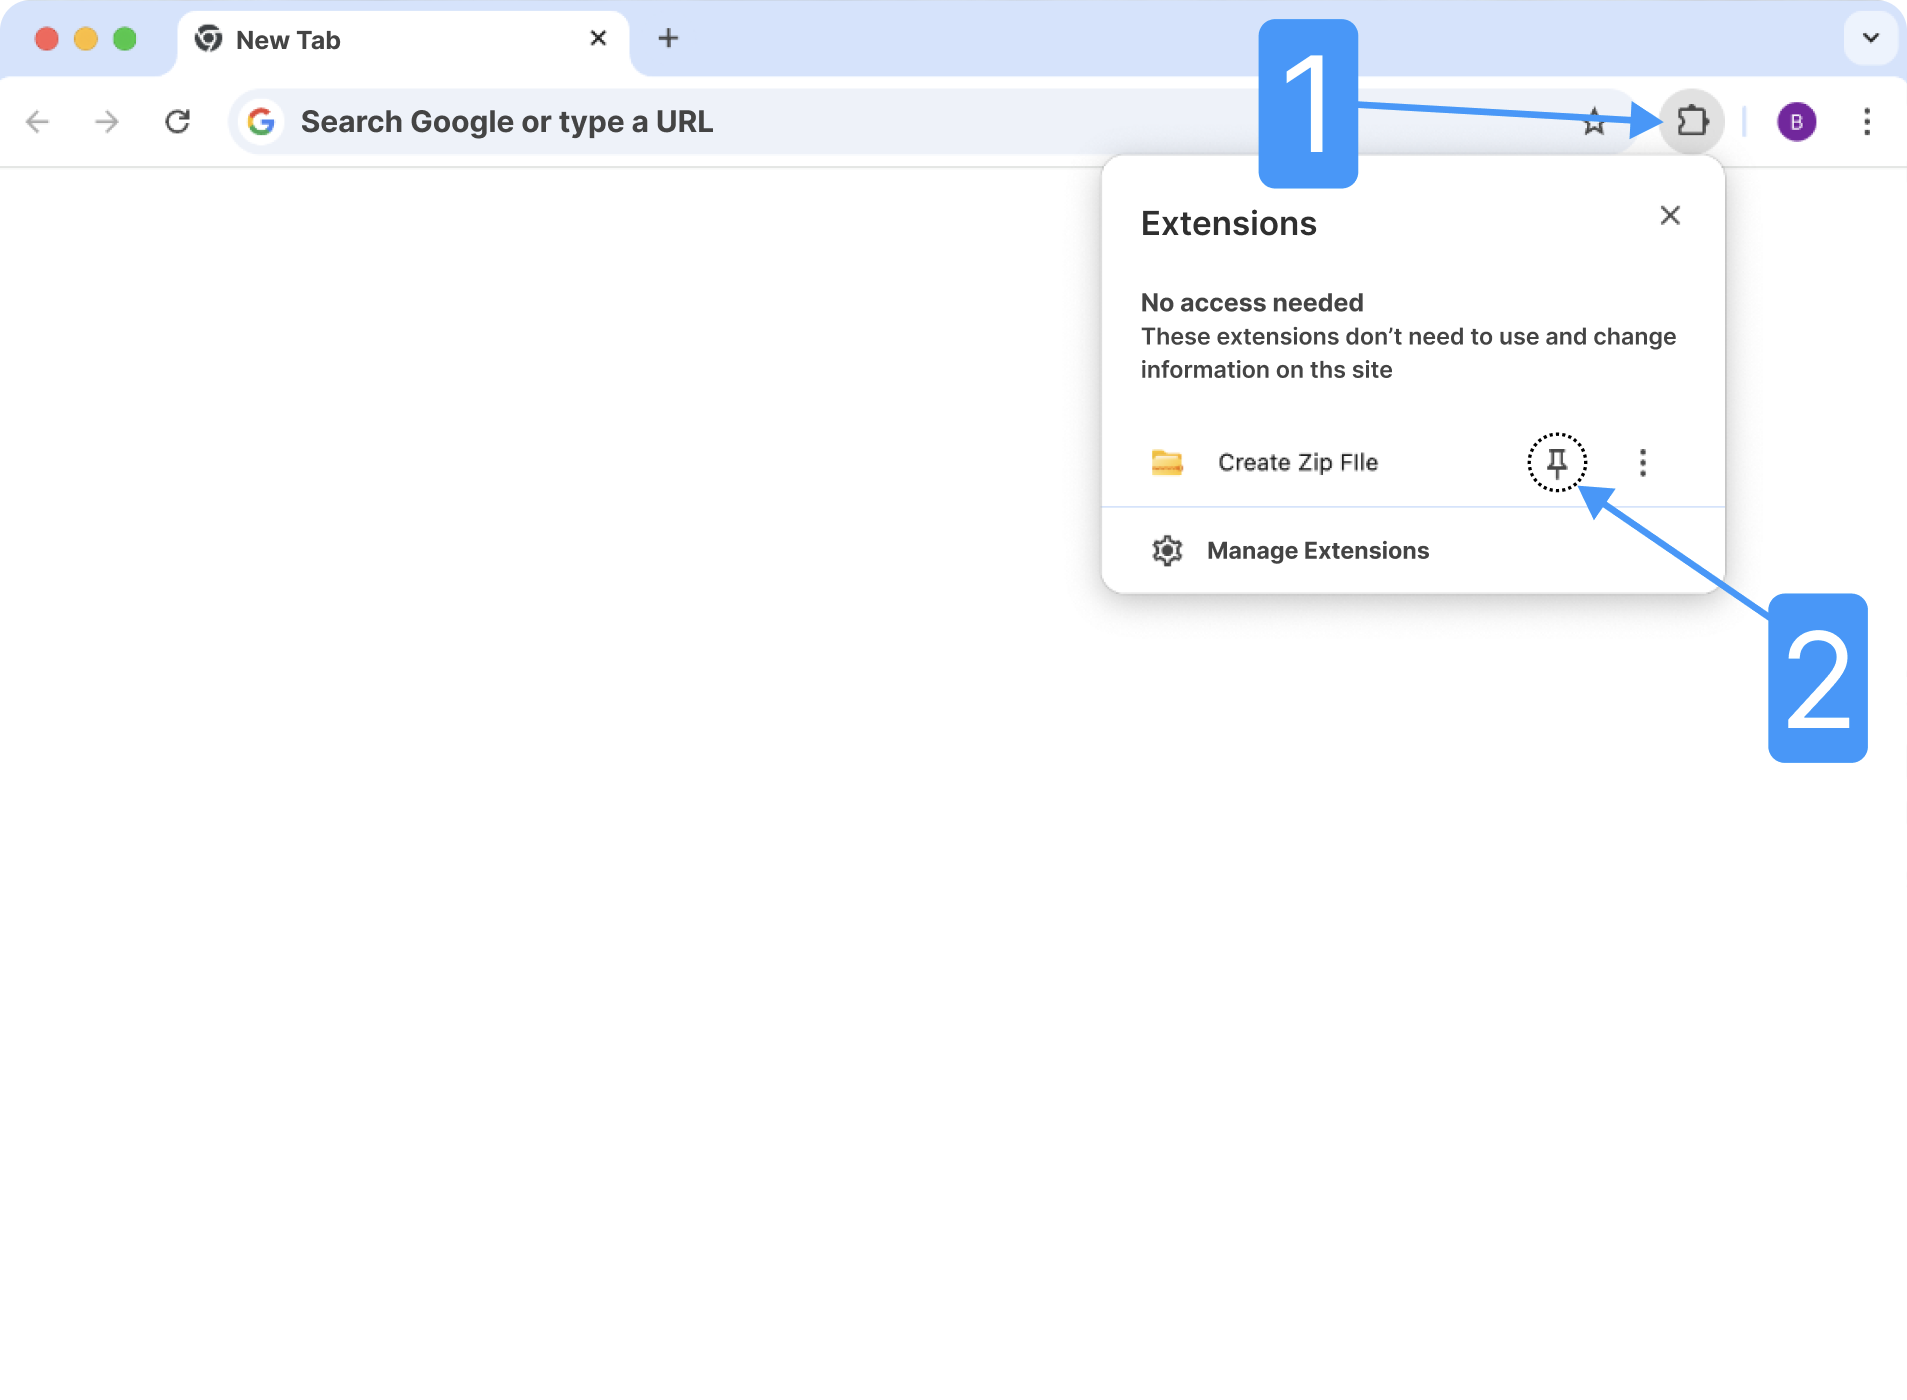Click the Google logo in the address bar

click(261, 121)
